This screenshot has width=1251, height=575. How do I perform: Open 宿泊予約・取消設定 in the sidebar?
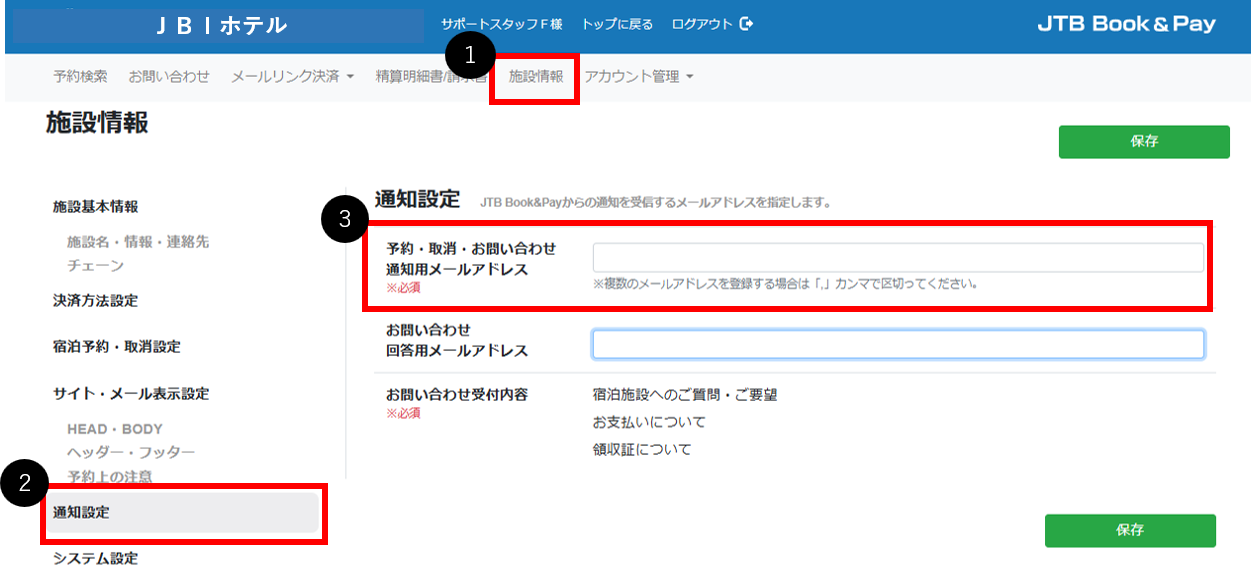click(x=117, y=347)
